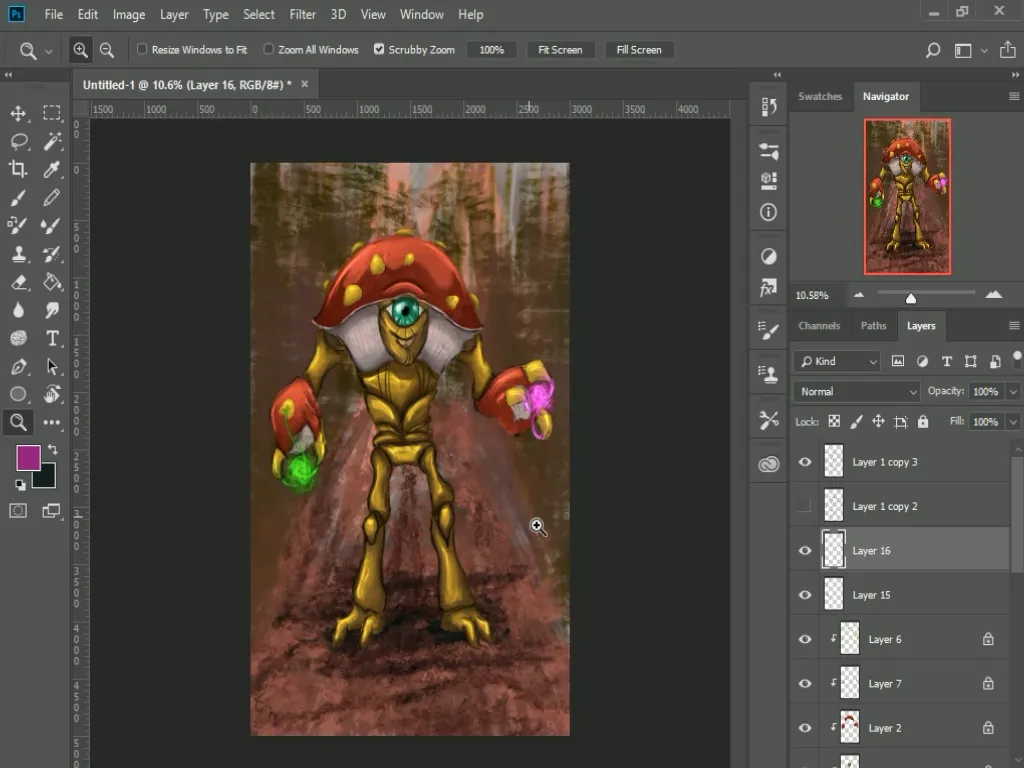The image size is (1024, 768).
Task: Click the 100% zoom button
Action: [492, 50]
